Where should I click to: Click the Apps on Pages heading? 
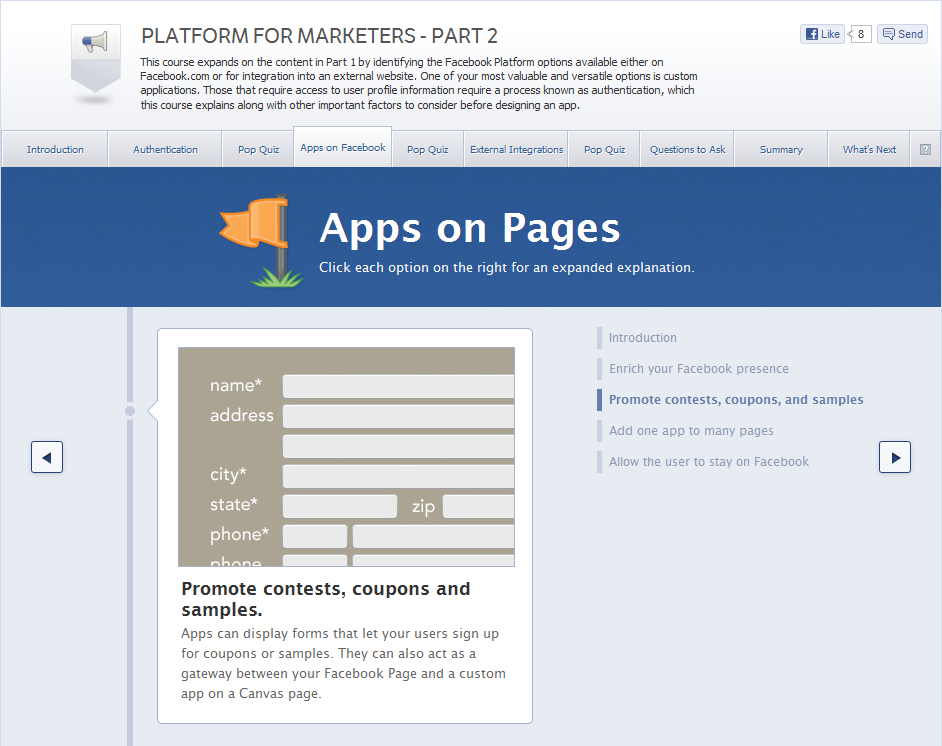pyautogui.click(x=469, y=229)
